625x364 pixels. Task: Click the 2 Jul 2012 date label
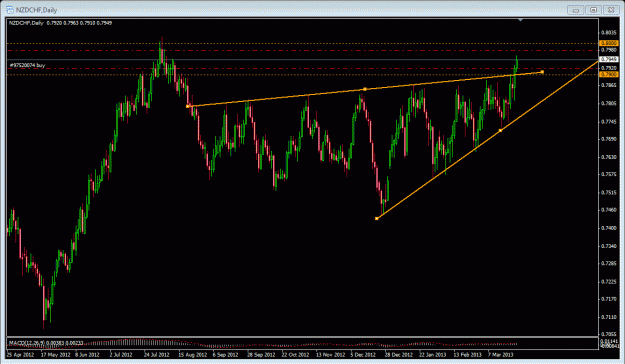(121, 354)
